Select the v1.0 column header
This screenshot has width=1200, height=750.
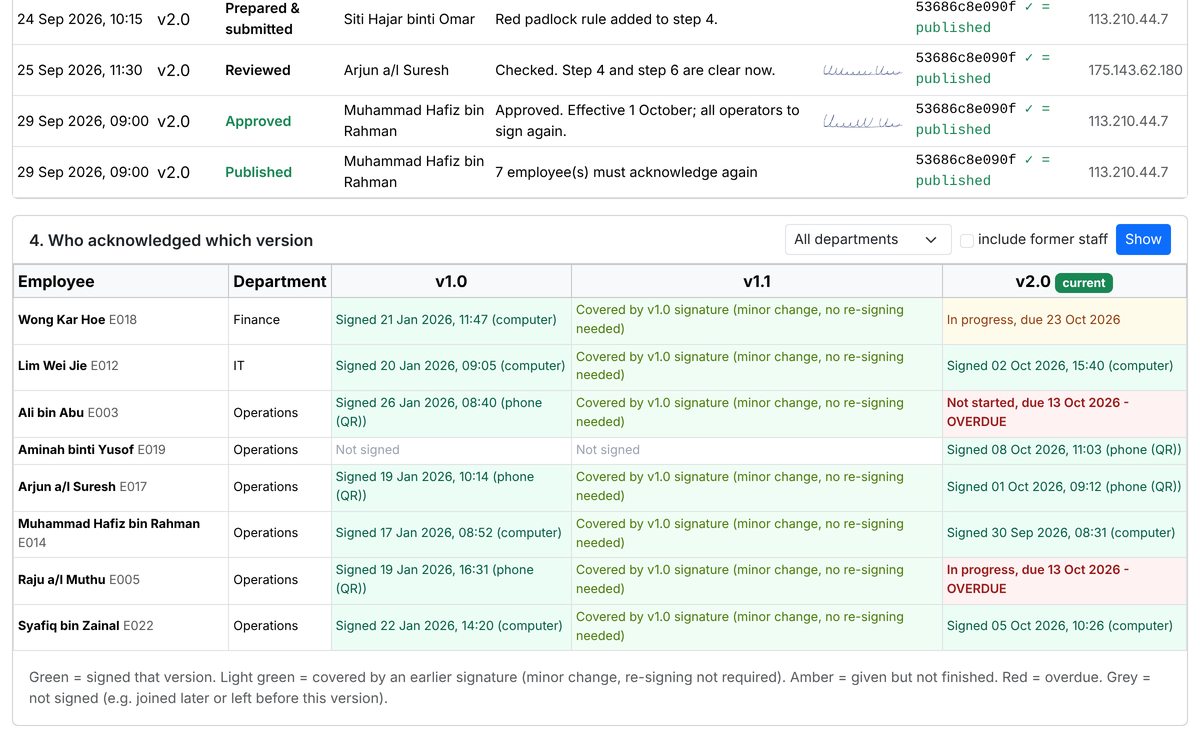[x=451, y=282]
